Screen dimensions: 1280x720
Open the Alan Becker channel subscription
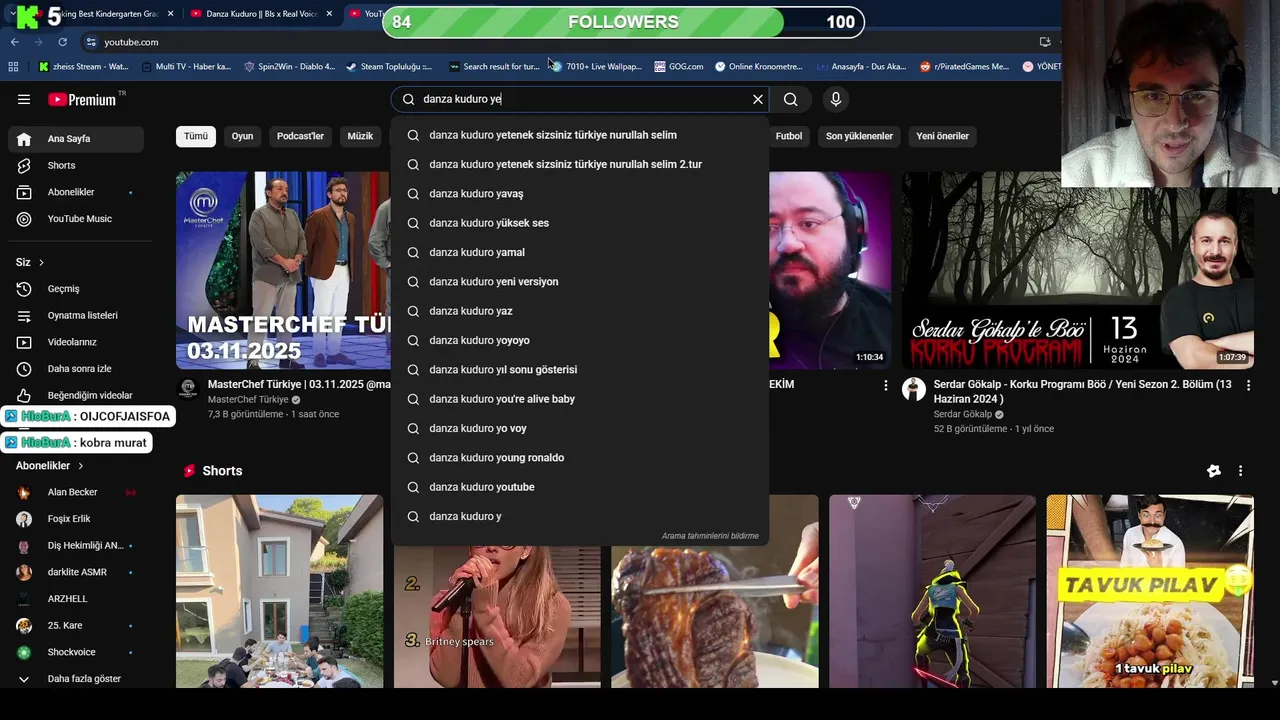[x=76, y=492]
